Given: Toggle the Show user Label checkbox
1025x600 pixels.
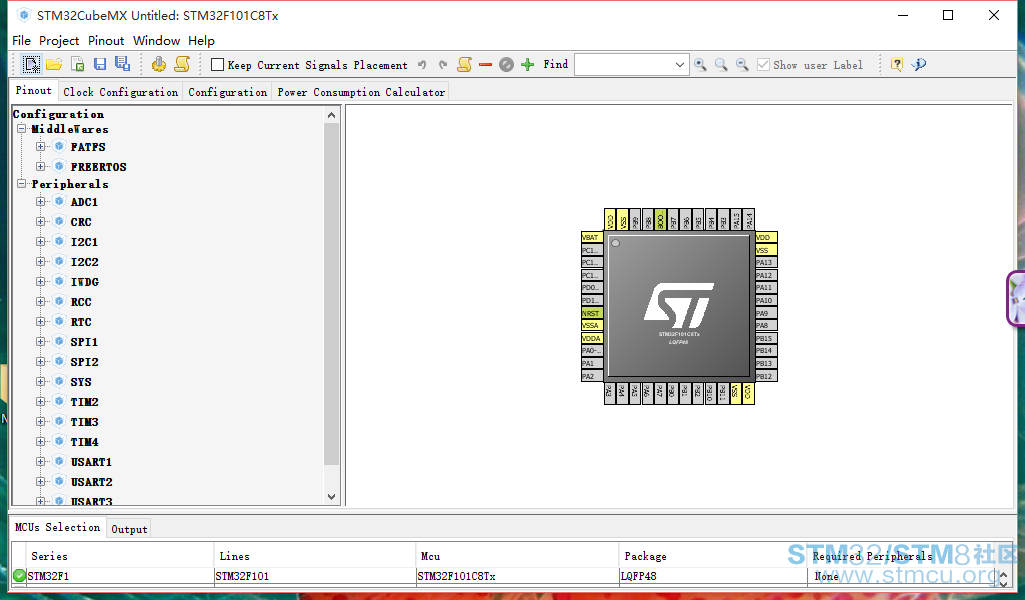Looking at the screenshot, I should point(763,65).
